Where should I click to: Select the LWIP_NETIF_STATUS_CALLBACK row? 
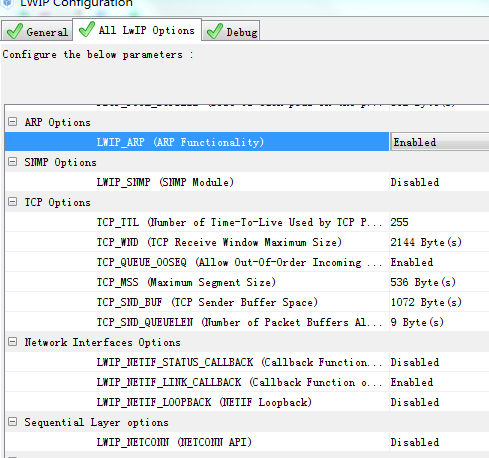click(x=197, y=362)
